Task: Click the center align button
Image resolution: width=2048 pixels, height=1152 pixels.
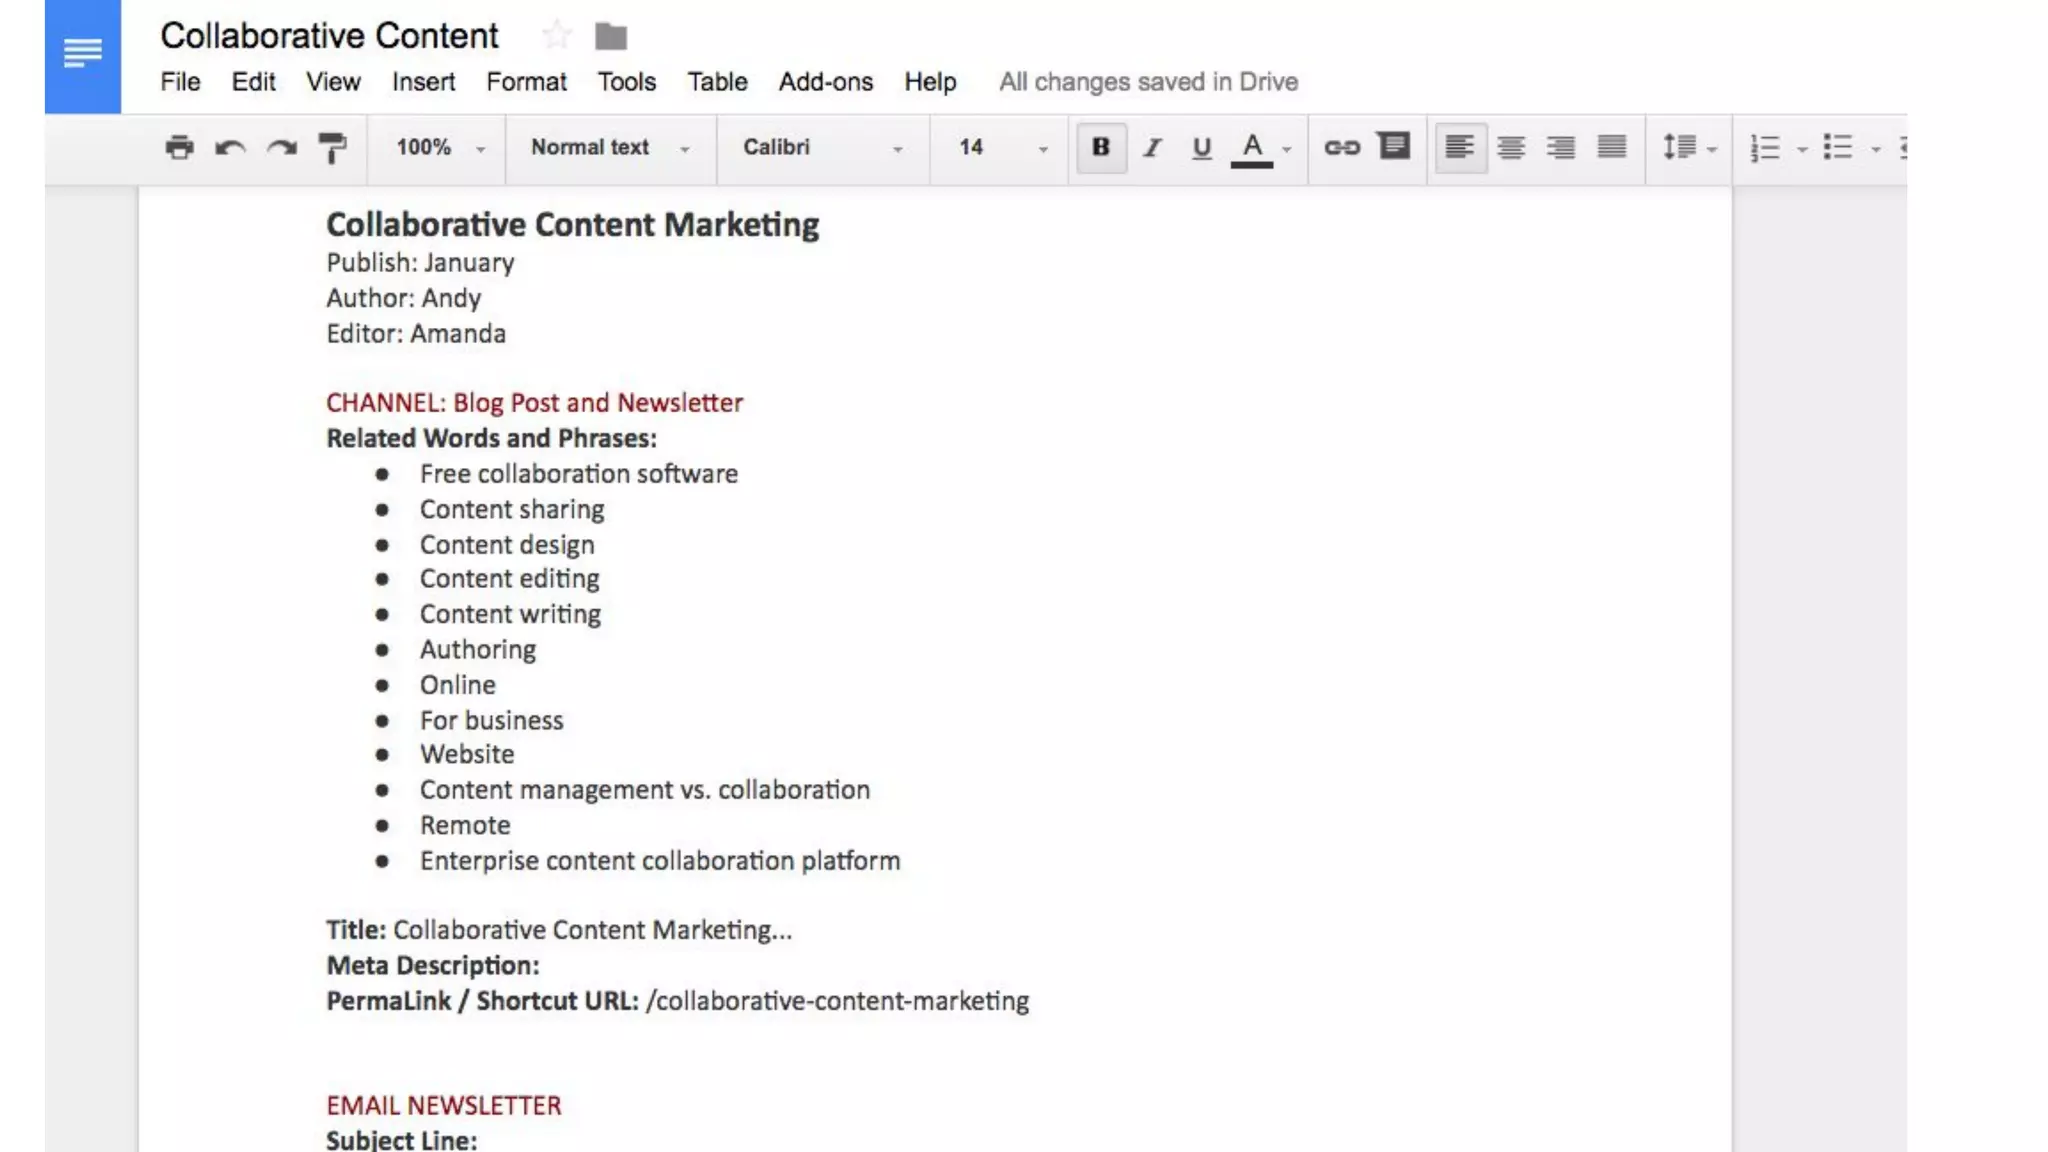Action: [1511, 148]
